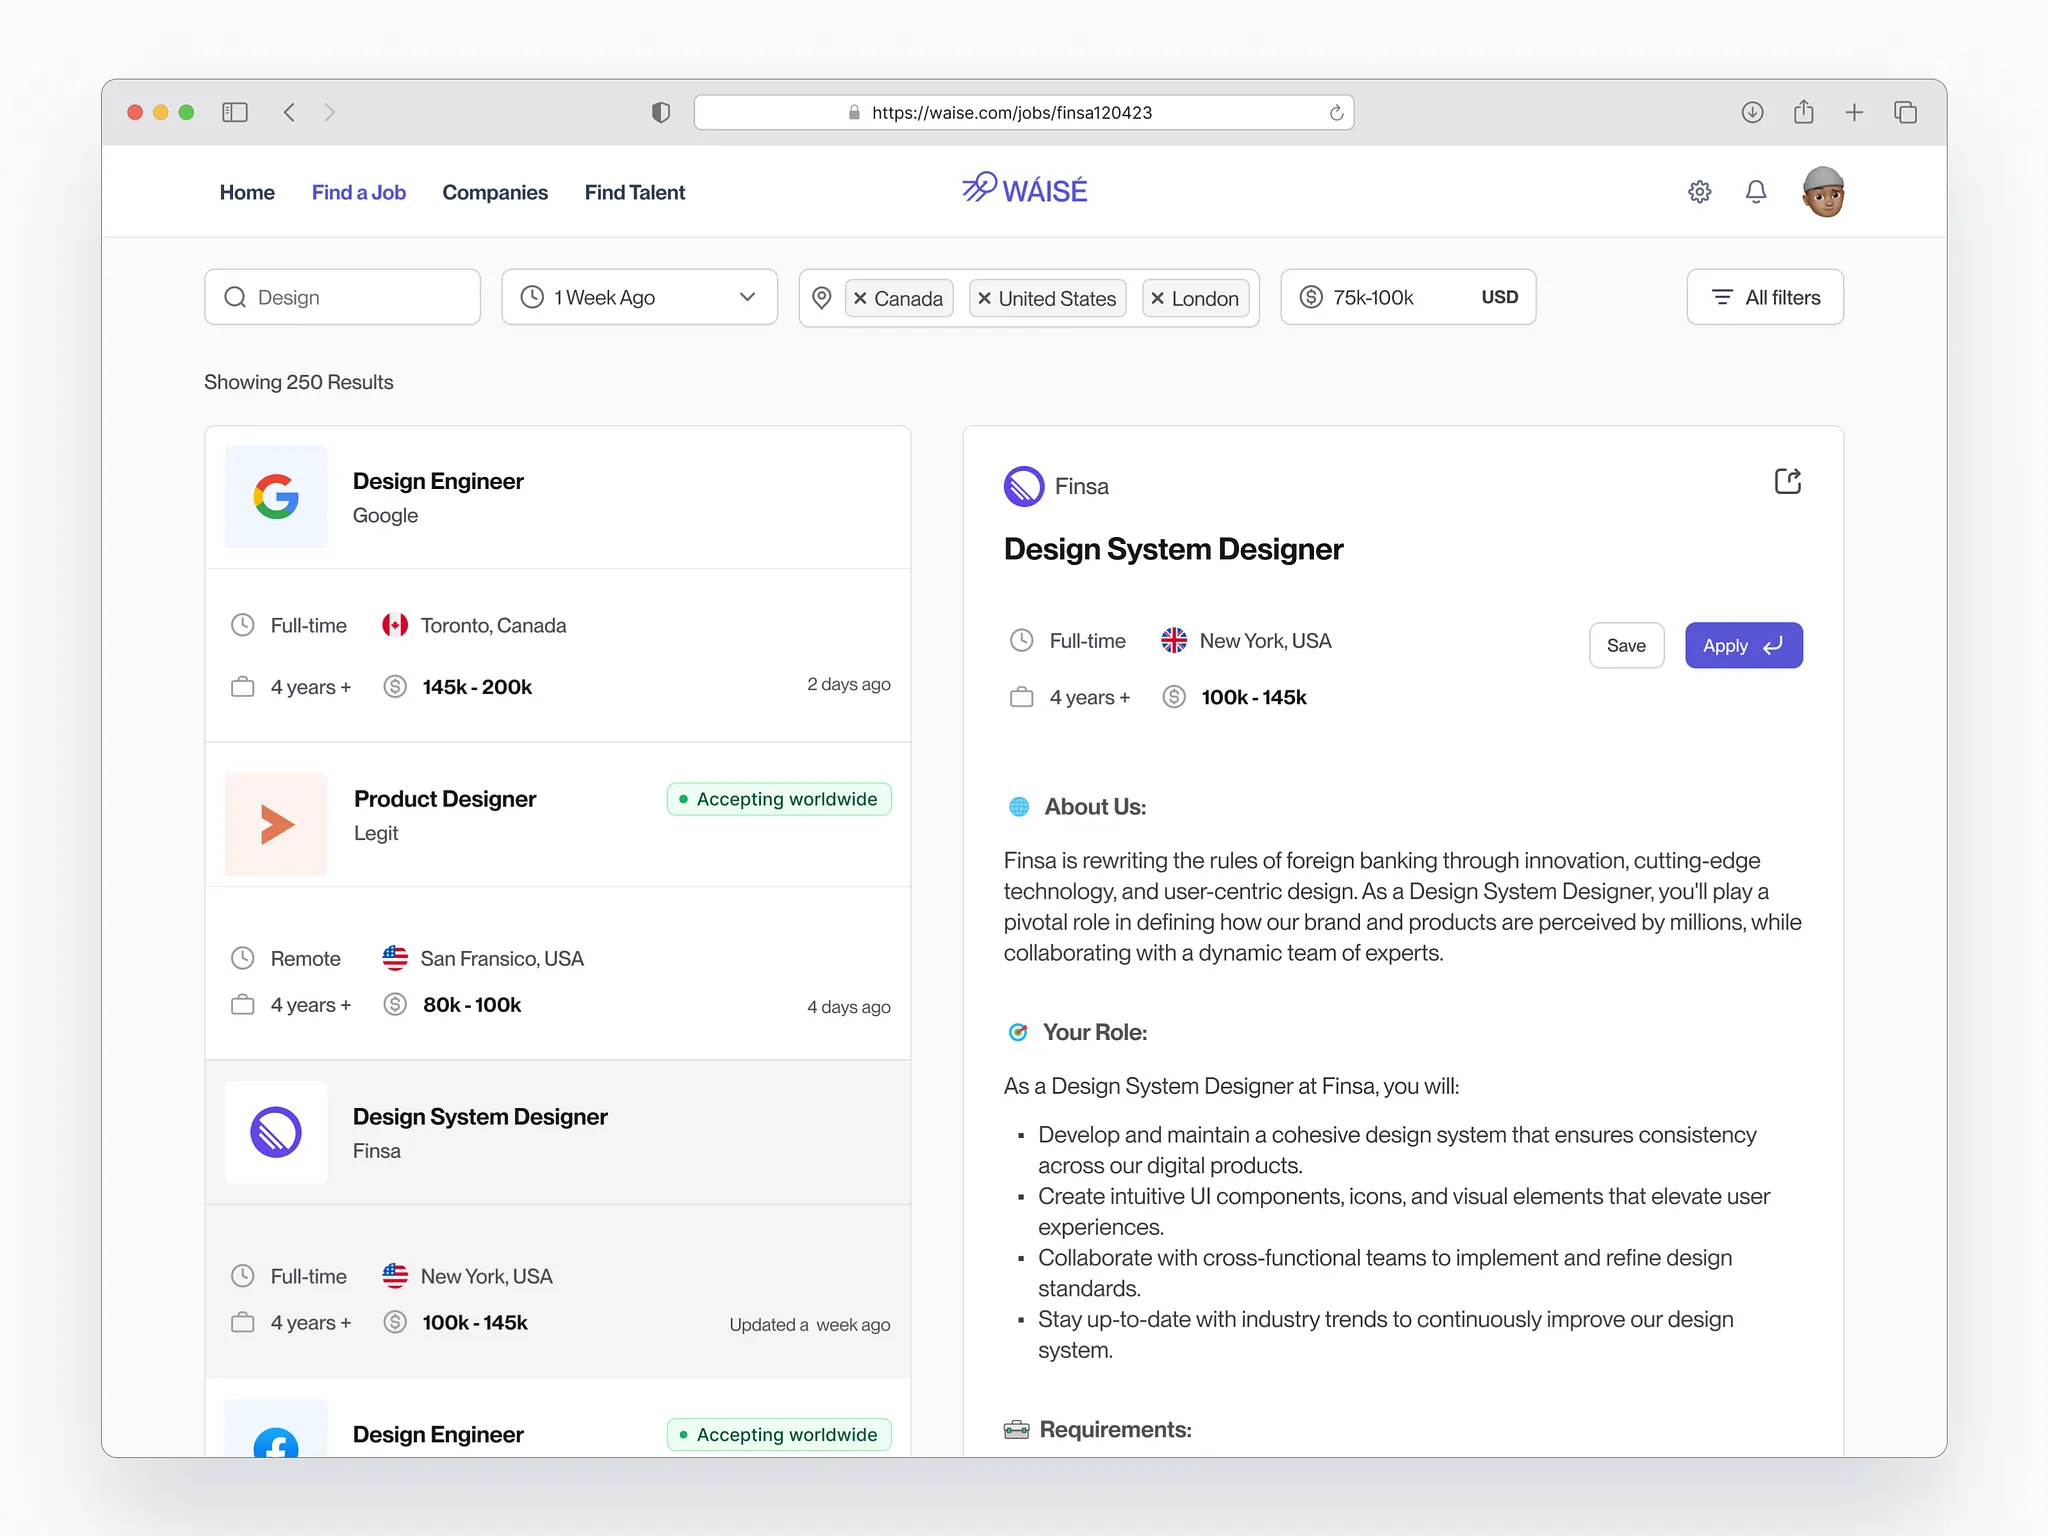Click the salary dollar icon in filter

1311,297
